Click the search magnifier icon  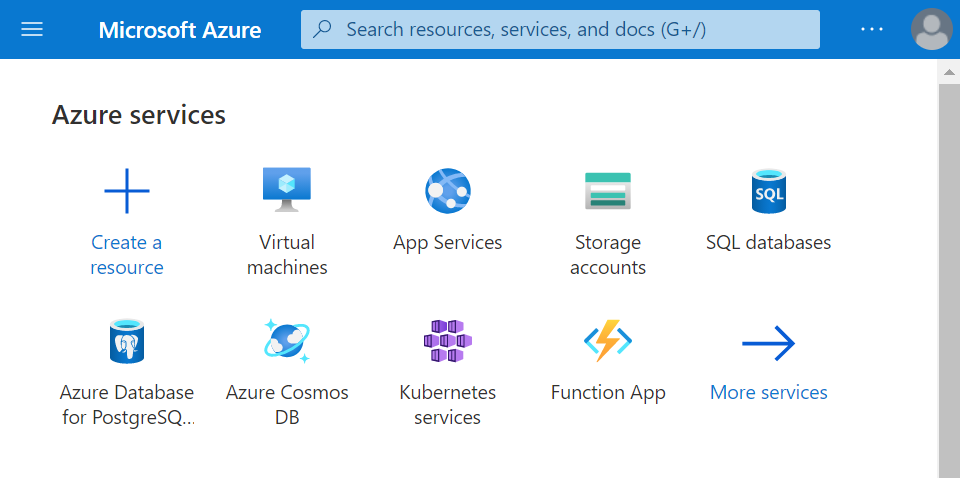click(x=323, y=29)
